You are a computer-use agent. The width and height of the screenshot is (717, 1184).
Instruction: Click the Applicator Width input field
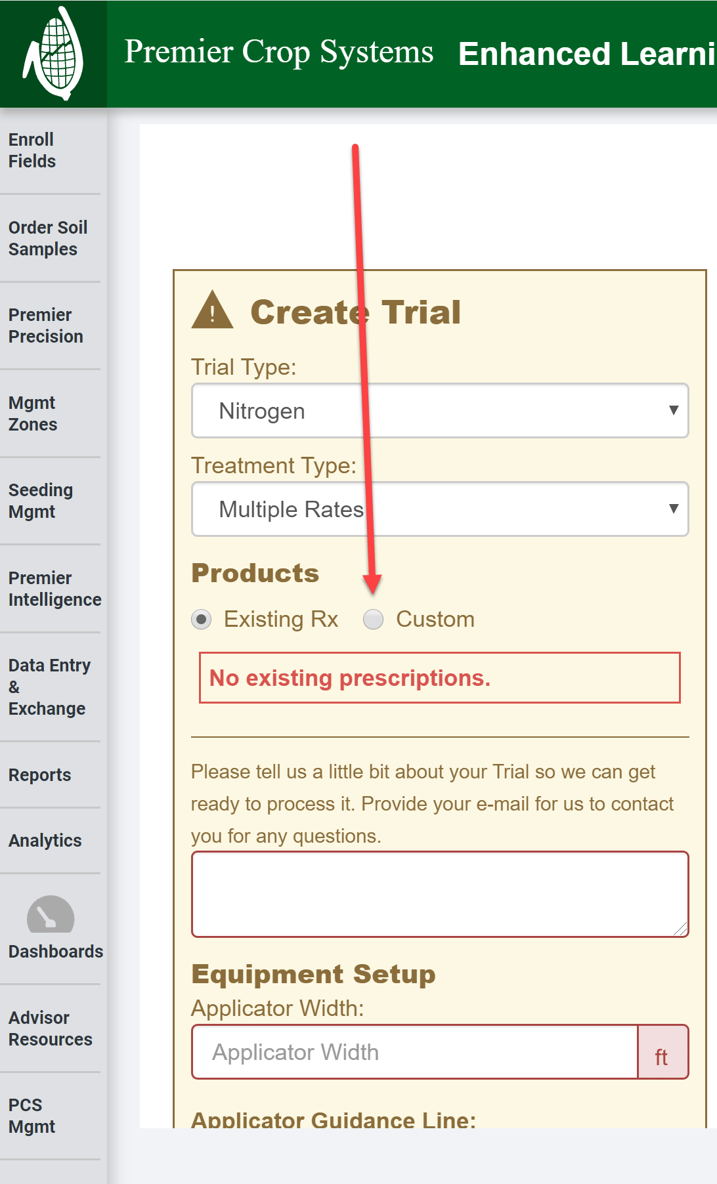[413, 1052]
